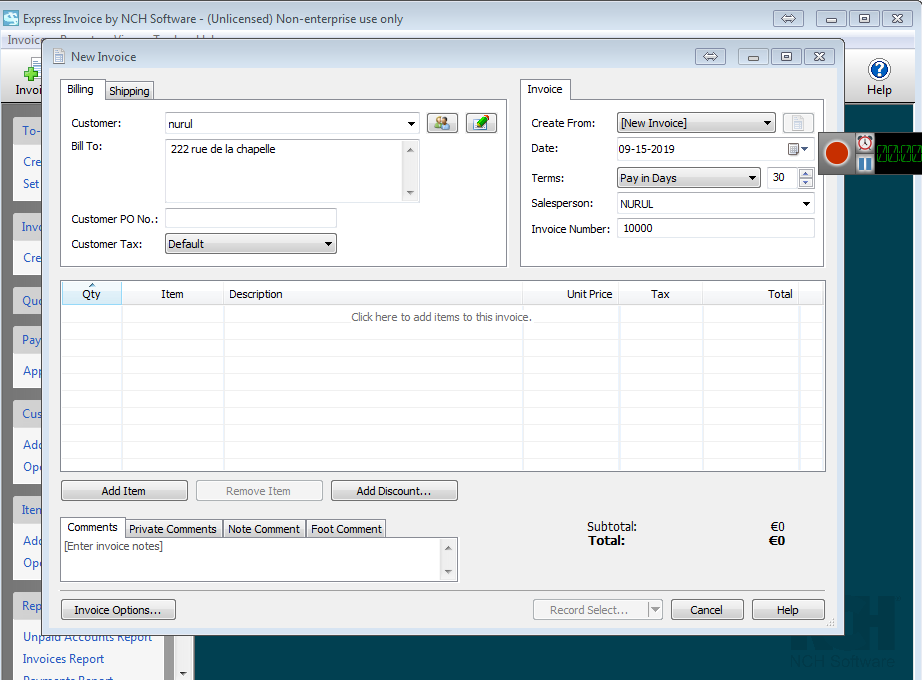Click the payment days value field
The height and width of the screenshot is (680, 922).
click(x=783, y=178)
